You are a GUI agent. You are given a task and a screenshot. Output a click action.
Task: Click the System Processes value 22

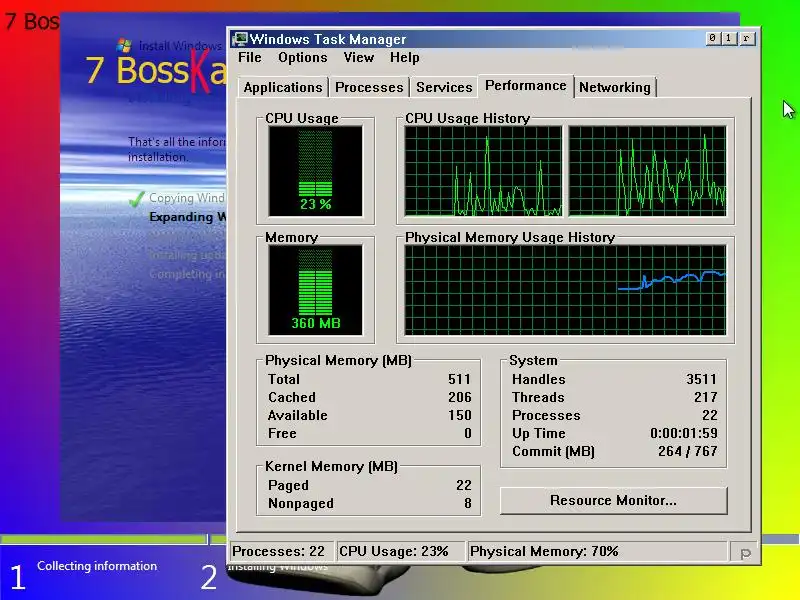(709, 415)
